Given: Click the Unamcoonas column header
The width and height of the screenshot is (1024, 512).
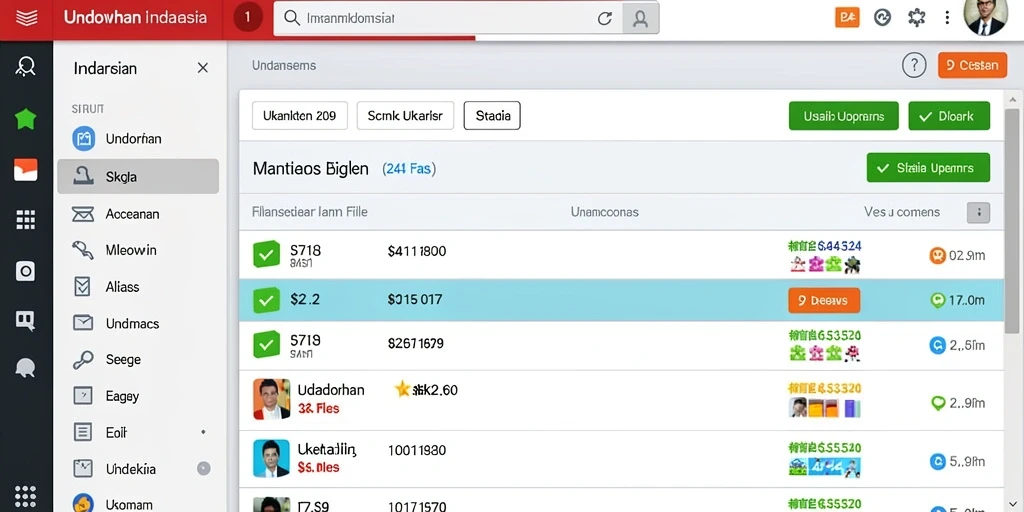Looking at the screenshot, I should coord(605,212).
